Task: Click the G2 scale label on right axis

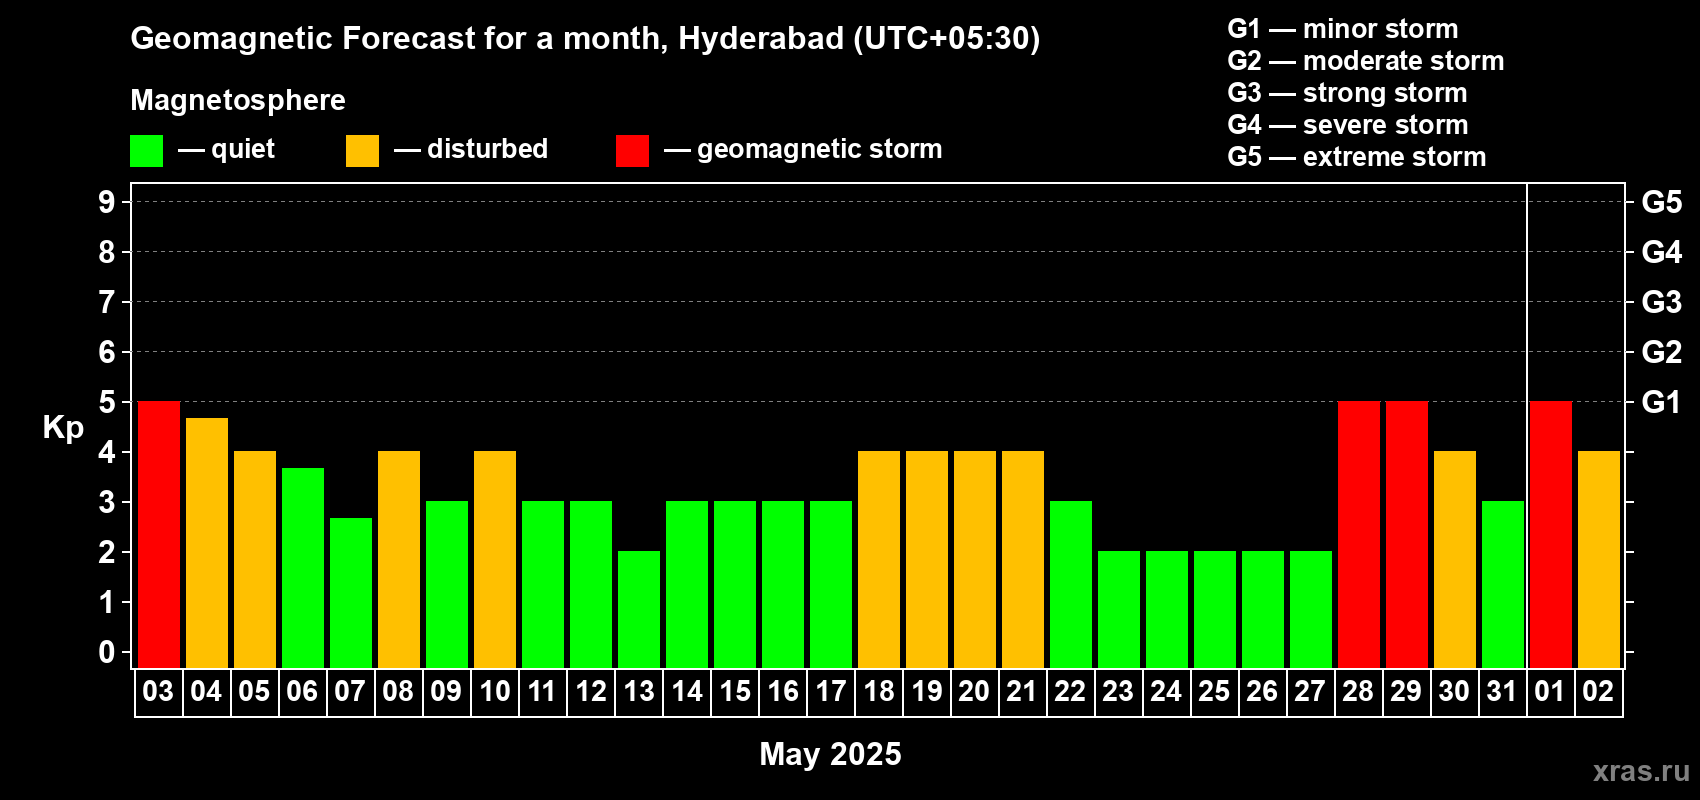Action: click(1662, 352)
